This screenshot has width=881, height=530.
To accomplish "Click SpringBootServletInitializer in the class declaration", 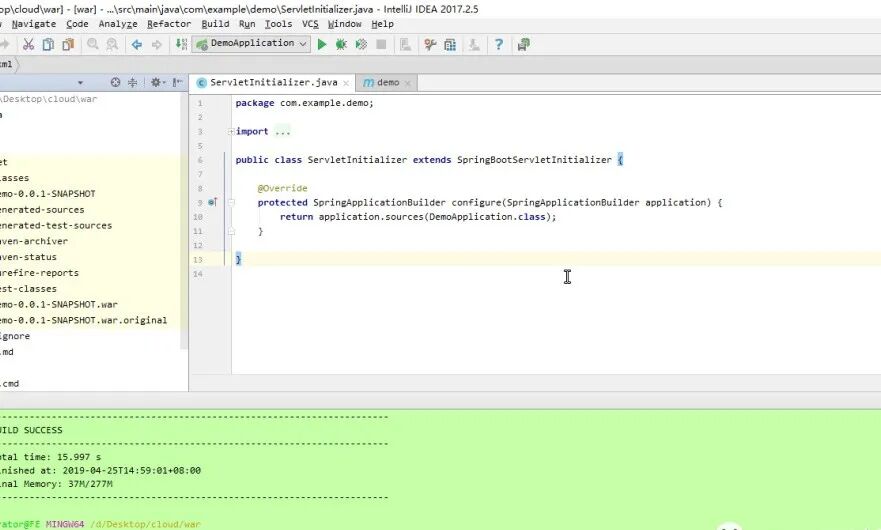I will (534, 160).
